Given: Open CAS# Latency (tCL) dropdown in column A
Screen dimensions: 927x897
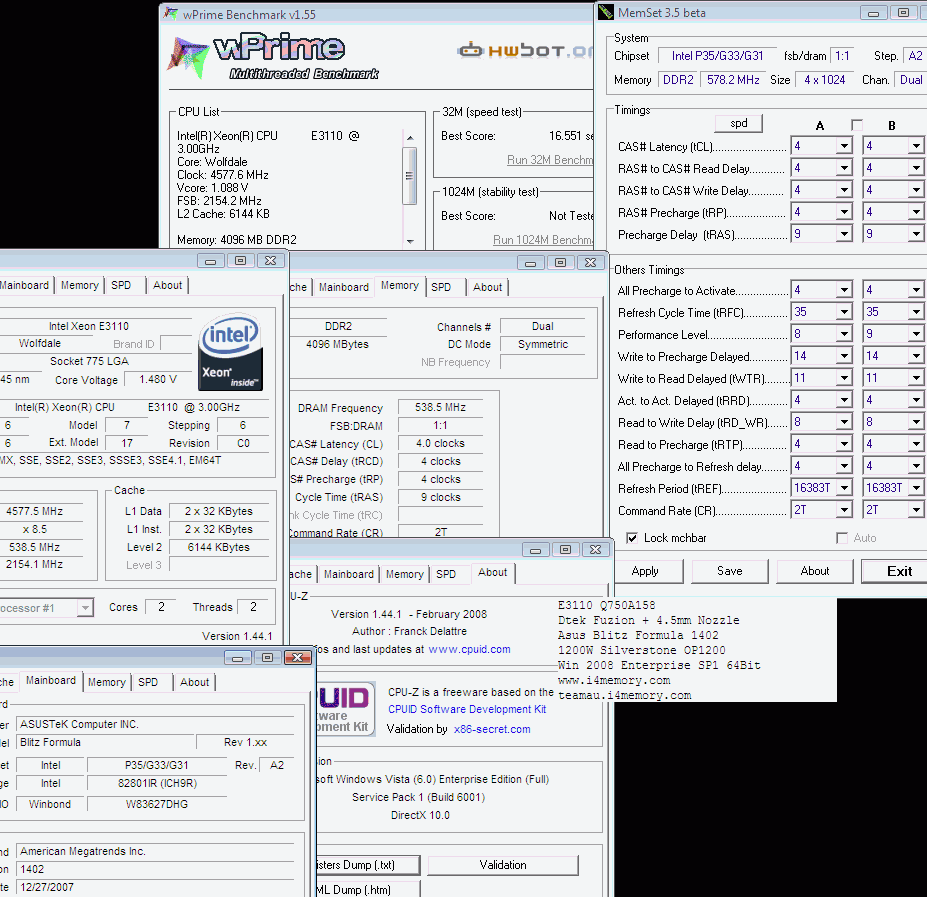Looking at the screenshot, I should click(844, 146).
